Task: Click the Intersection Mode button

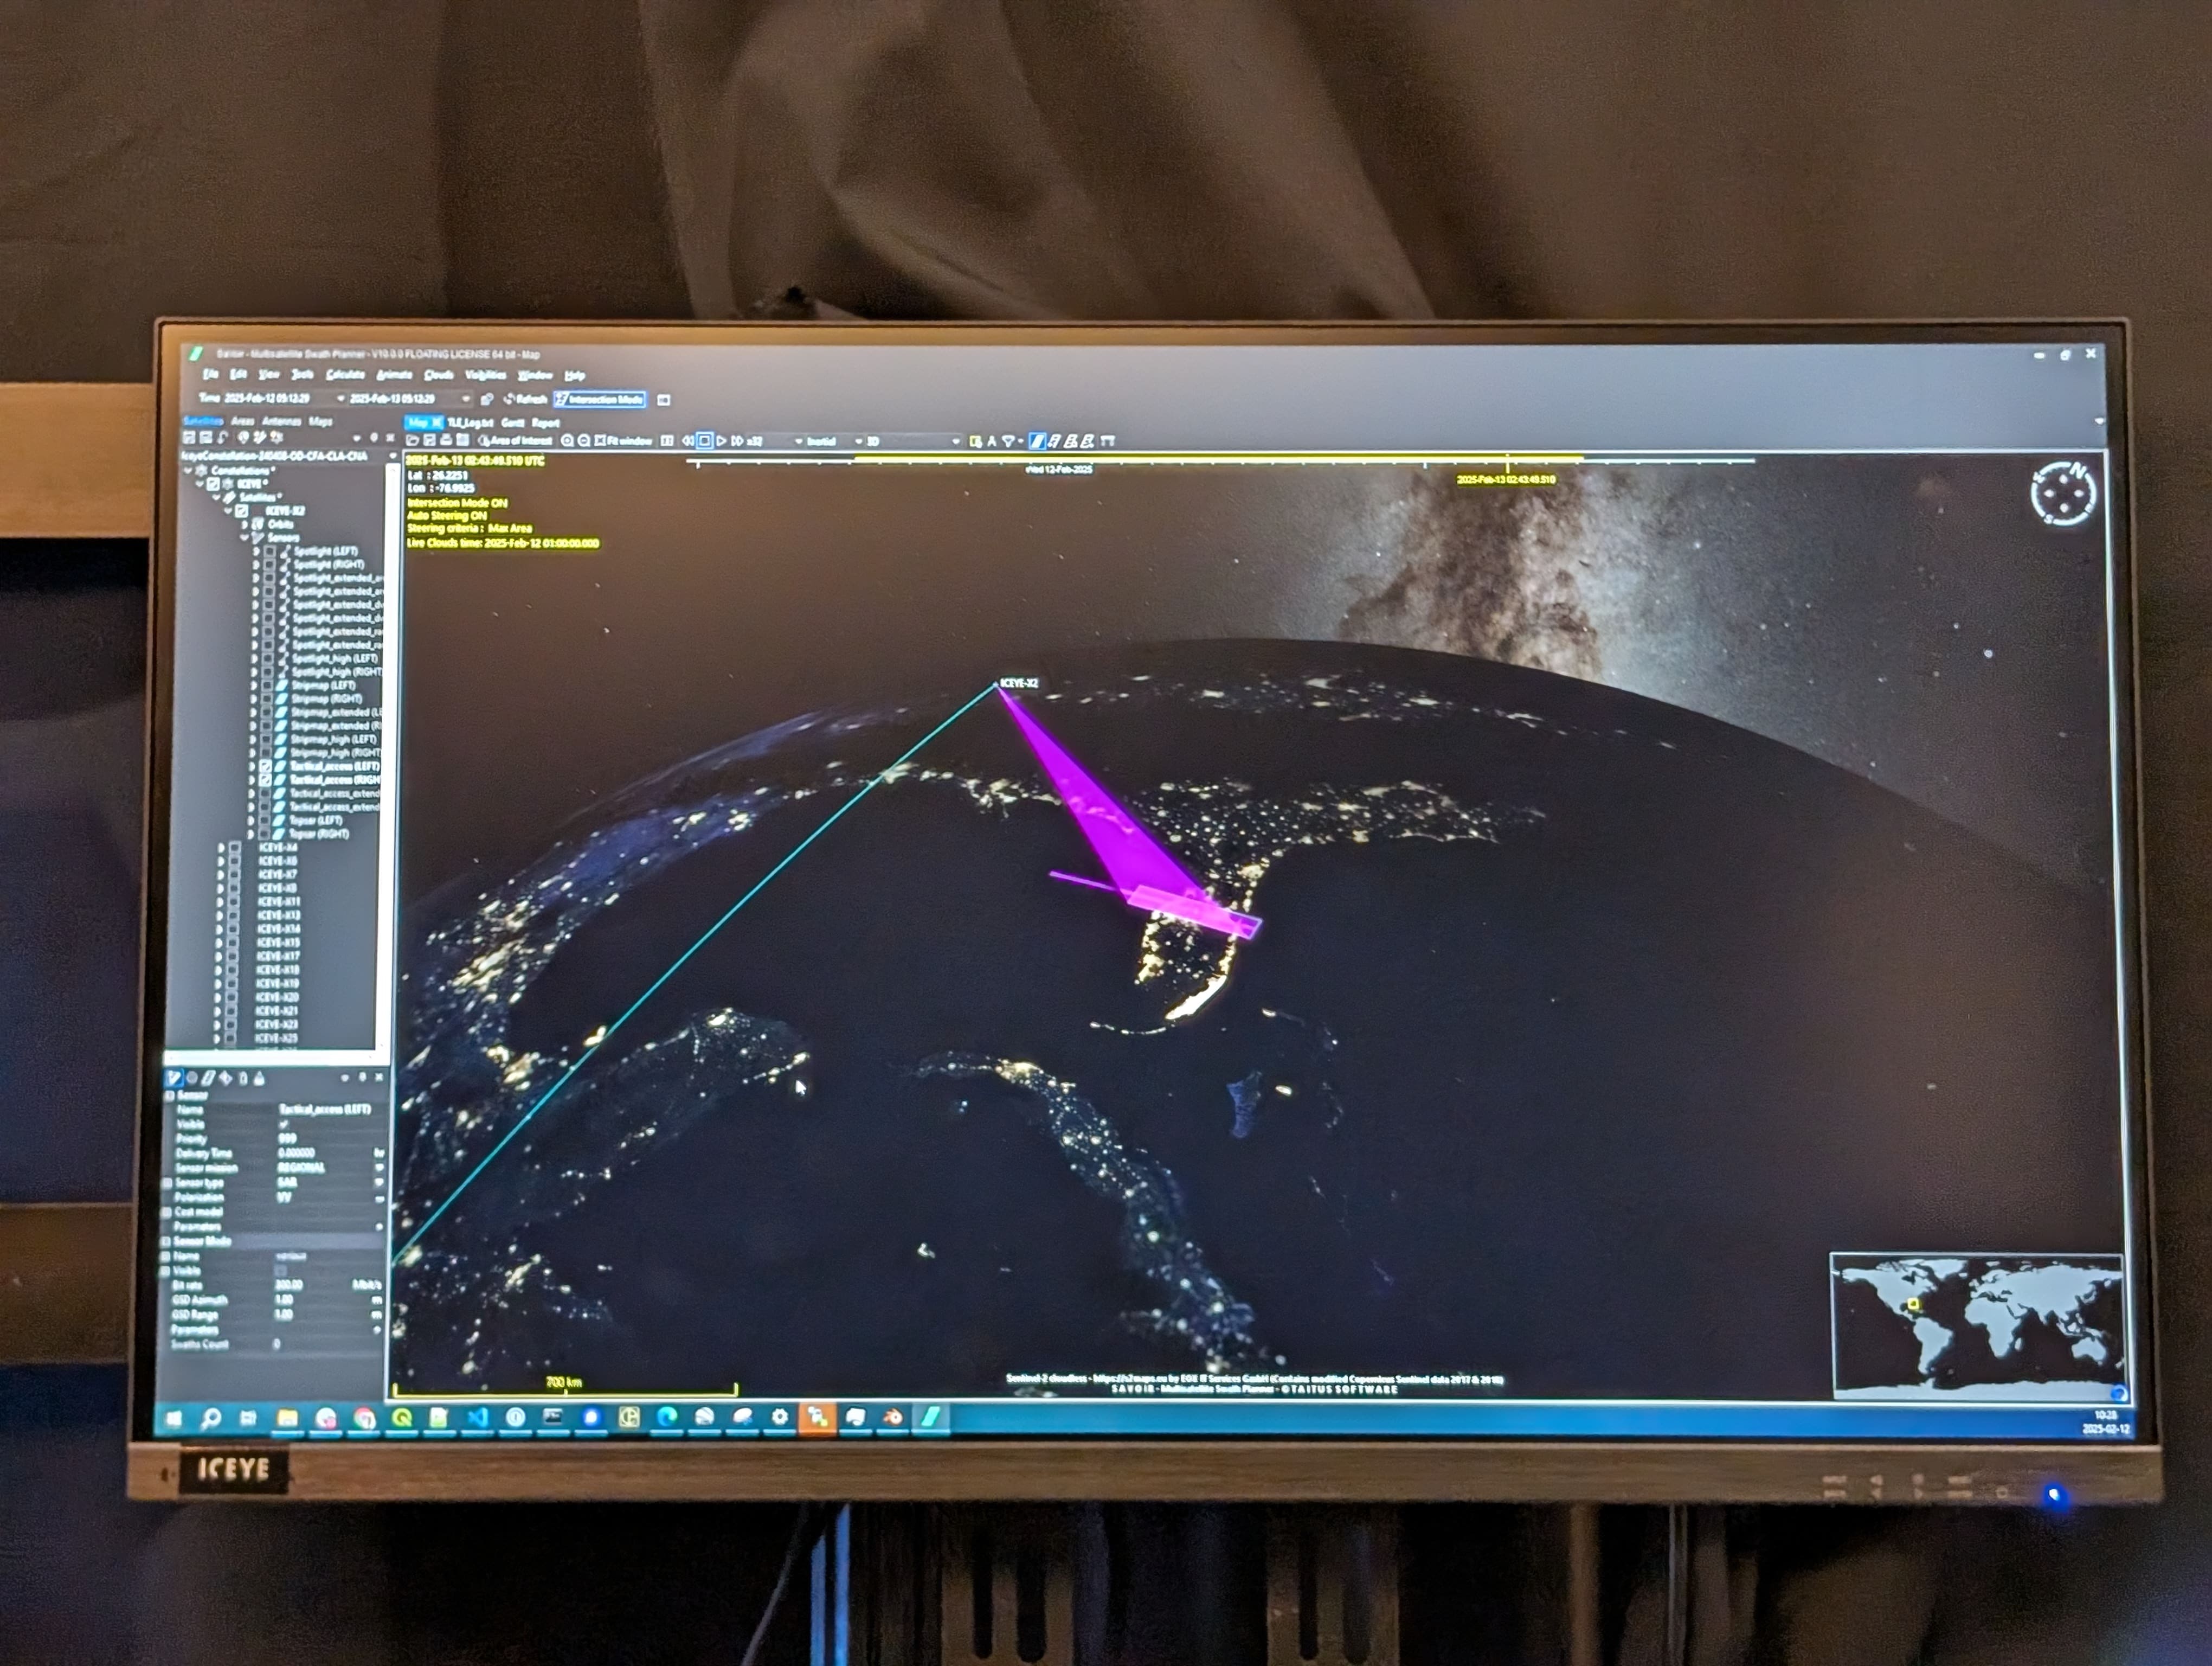Action: coord(600,399)
